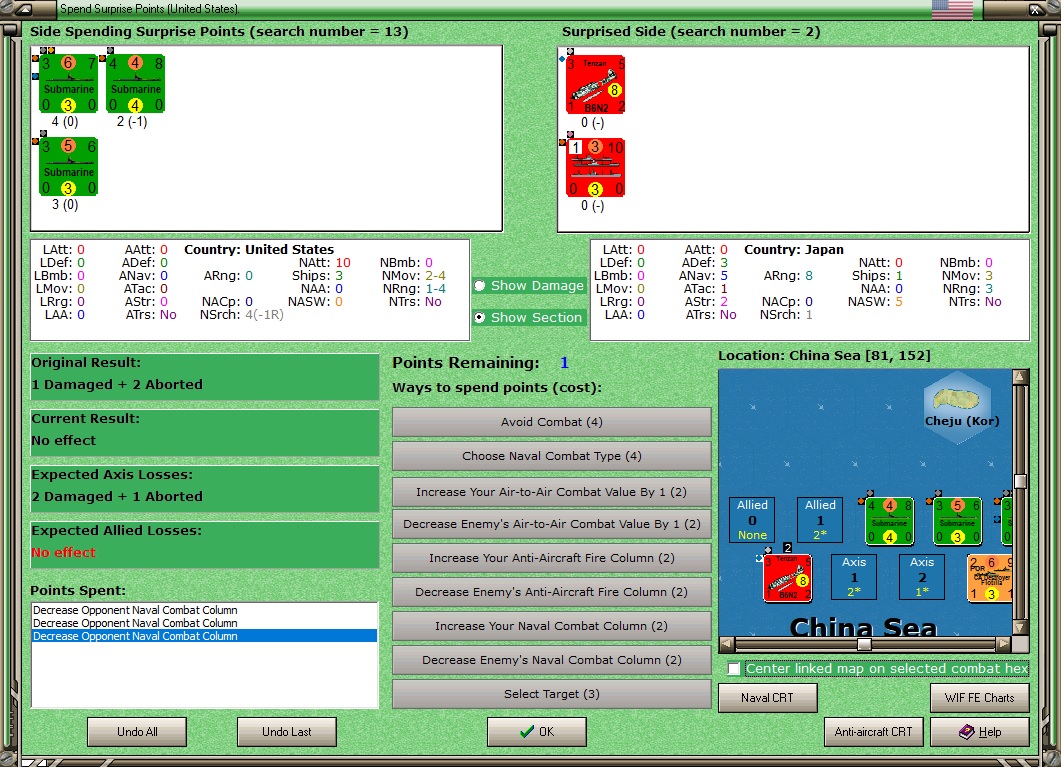Screen dimensions: 1061x767
Task: Select second Decrease Opponent Naval Combat Column entry
Action: click(x=203, y=623)
